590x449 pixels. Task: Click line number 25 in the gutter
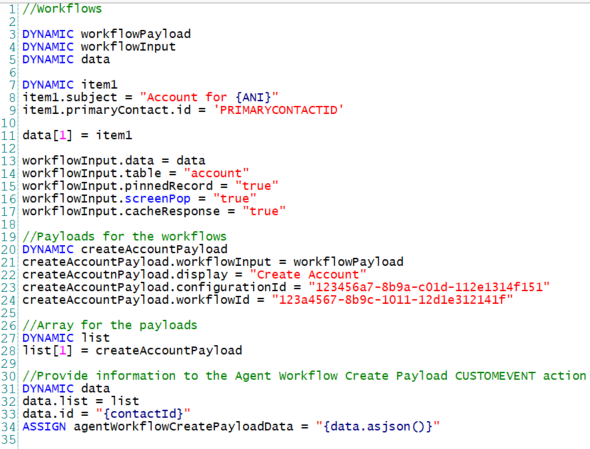point(8,313)
